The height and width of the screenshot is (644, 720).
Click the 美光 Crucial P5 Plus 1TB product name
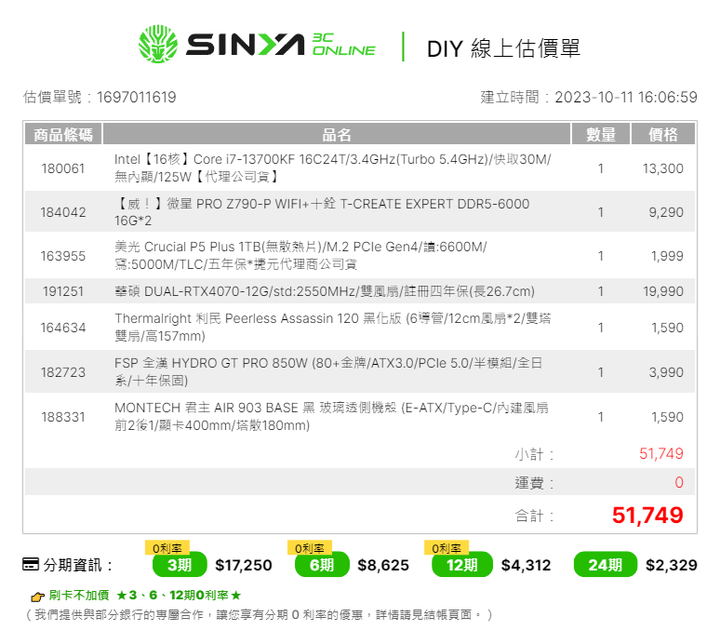[x=301, y=255]
